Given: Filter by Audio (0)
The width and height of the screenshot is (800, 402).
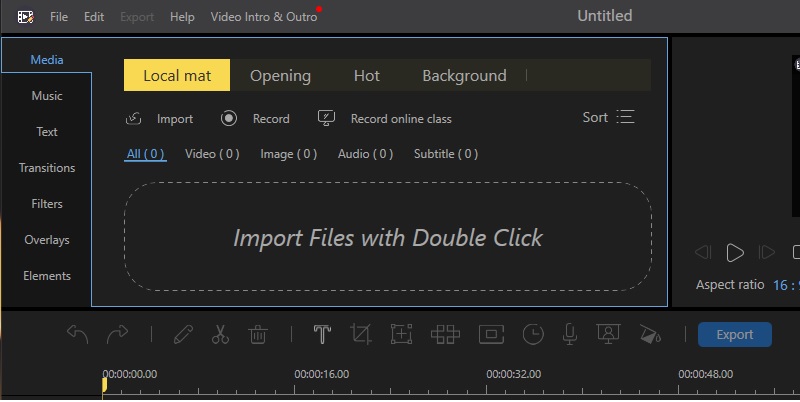Looking at the screenshot, I should 365,154.
